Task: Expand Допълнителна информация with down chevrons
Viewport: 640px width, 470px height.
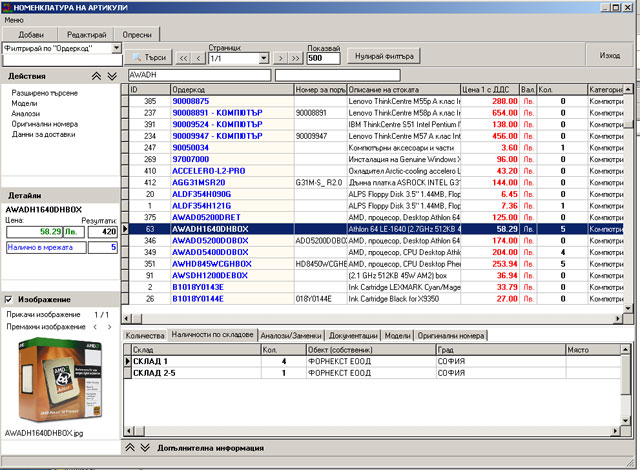Action: pos(145,448)
